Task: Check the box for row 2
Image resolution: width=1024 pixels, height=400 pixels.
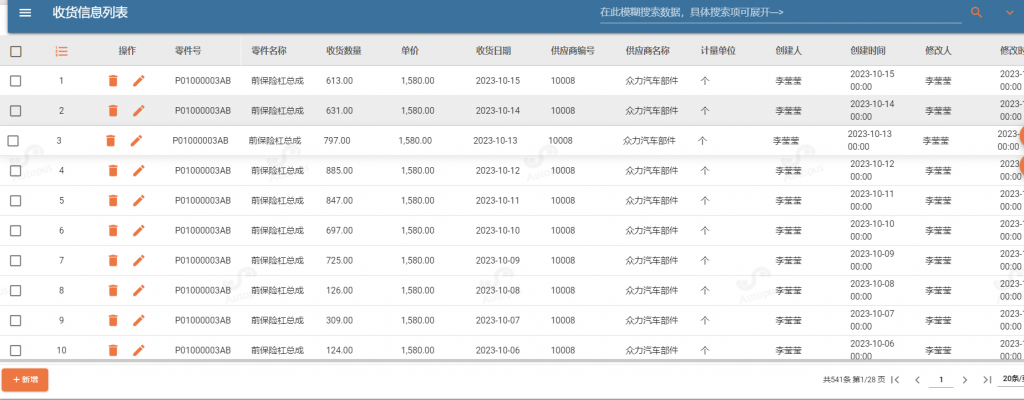Action: click(16, 110)
